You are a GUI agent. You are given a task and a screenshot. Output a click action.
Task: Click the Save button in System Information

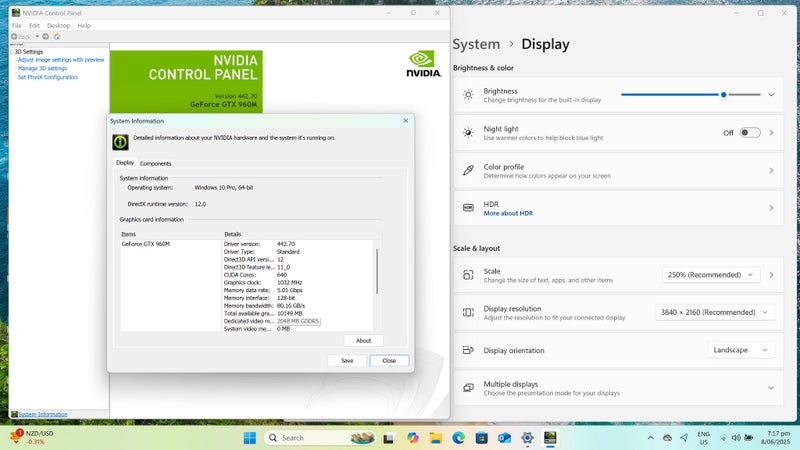click(347, 361)
